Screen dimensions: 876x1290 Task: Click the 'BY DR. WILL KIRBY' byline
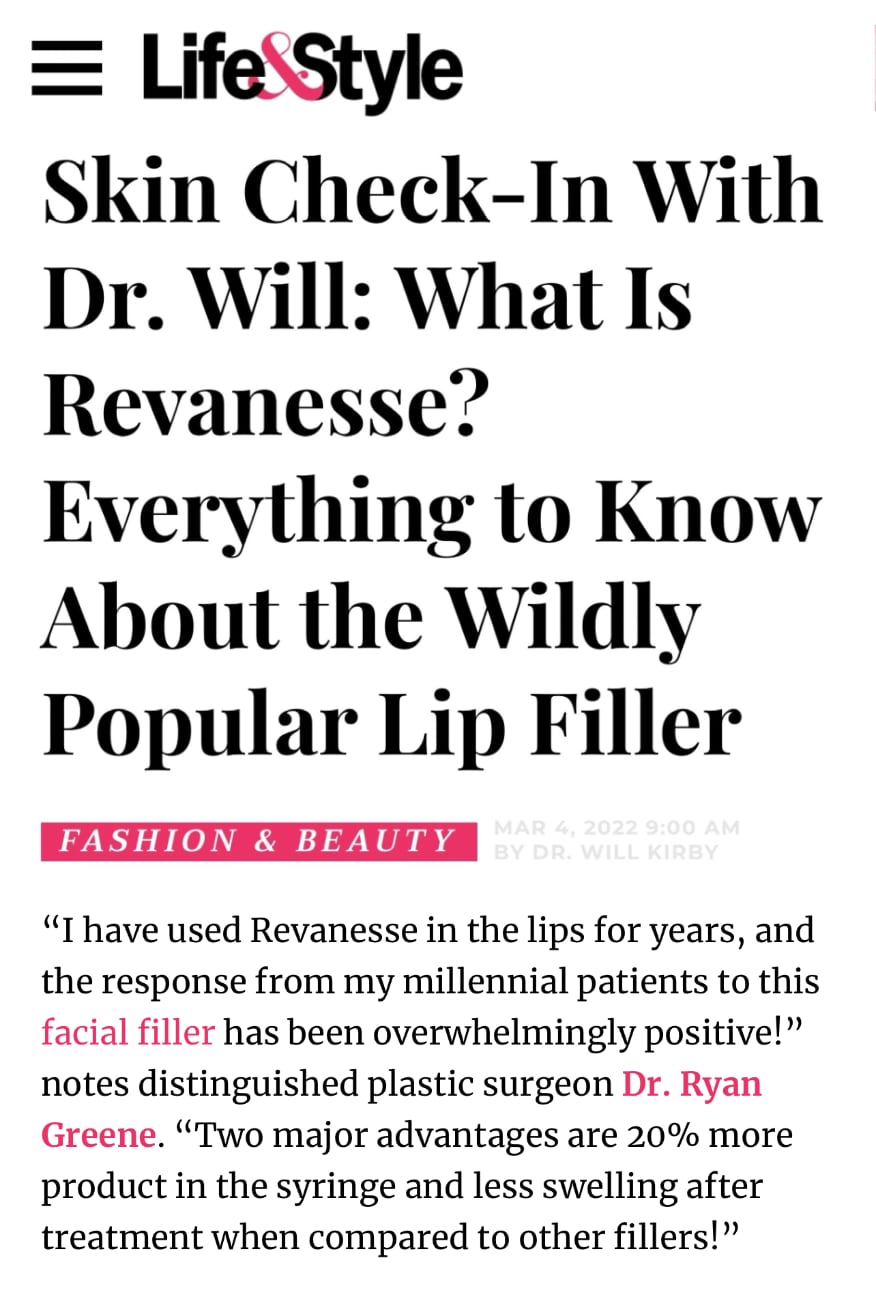point(606,853)
